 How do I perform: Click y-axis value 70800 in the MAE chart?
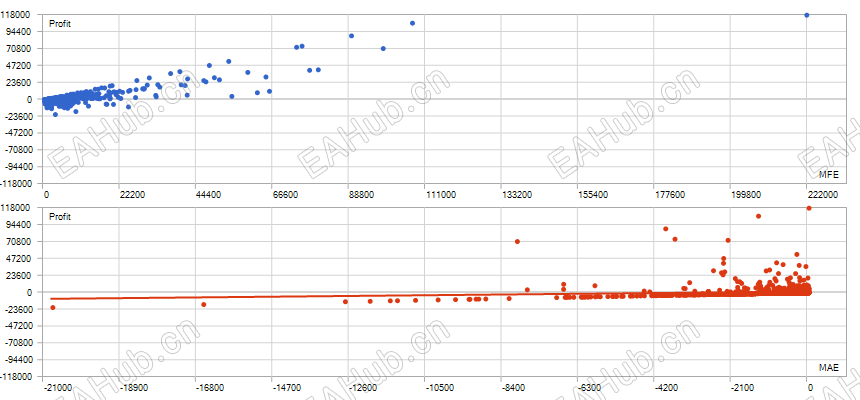pyautogui.click(x=21, y=241)
